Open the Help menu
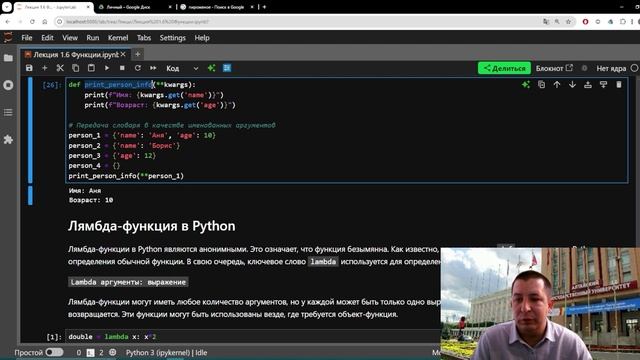Screen dimensions: 640x360 202,38
